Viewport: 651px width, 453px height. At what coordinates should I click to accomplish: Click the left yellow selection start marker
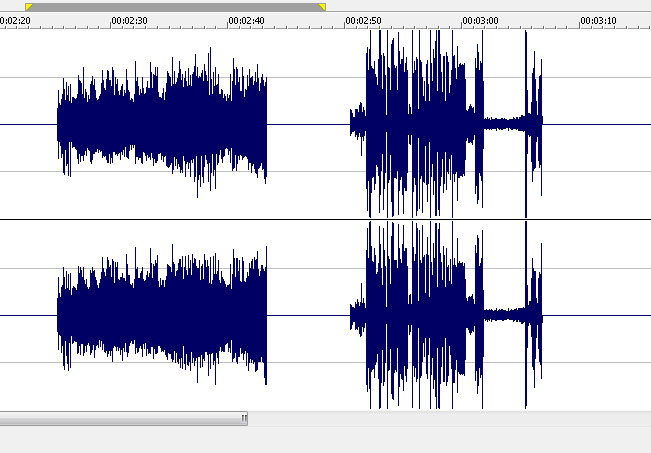pyautogui.click(x=29, y=7)
